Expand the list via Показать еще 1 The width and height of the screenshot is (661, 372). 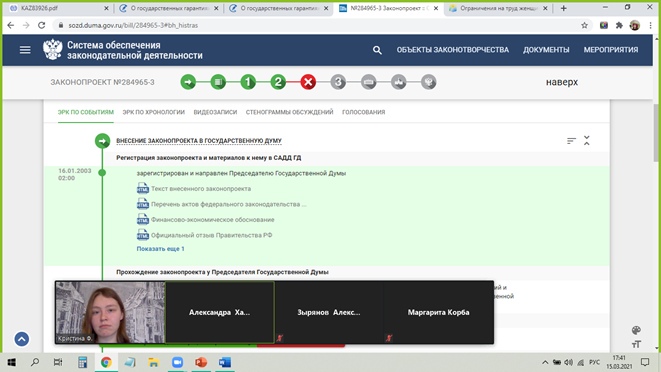(160, 249)
